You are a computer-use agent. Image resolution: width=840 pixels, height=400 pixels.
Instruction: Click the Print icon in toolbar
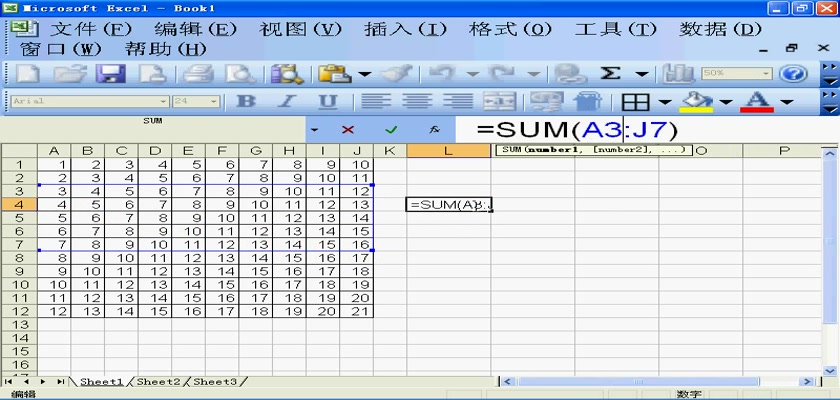tap(198, 73)
